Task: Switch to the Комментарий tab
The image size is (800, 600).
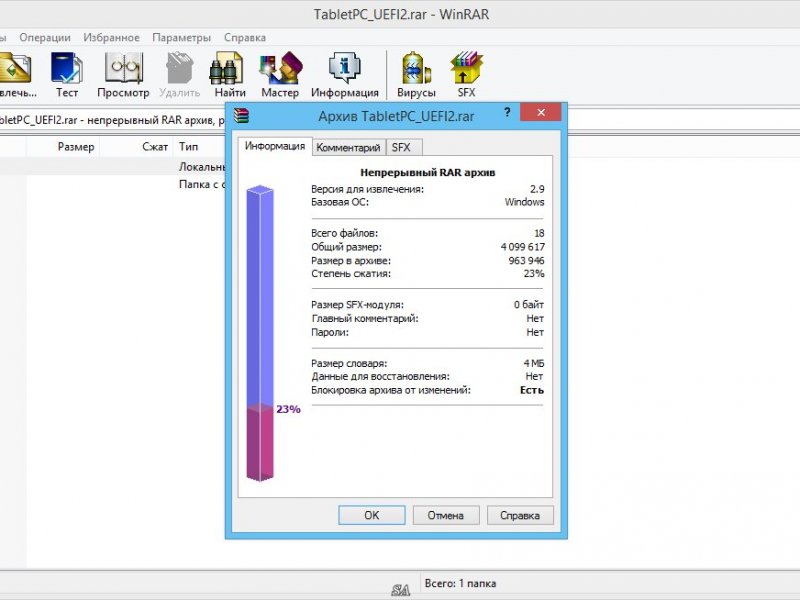Action: pos(348,147)
